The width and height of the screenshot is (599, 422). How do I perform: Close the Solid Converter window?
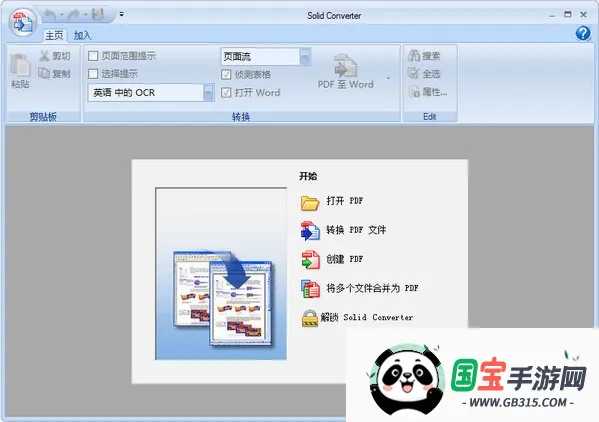[x=583, y=15]
